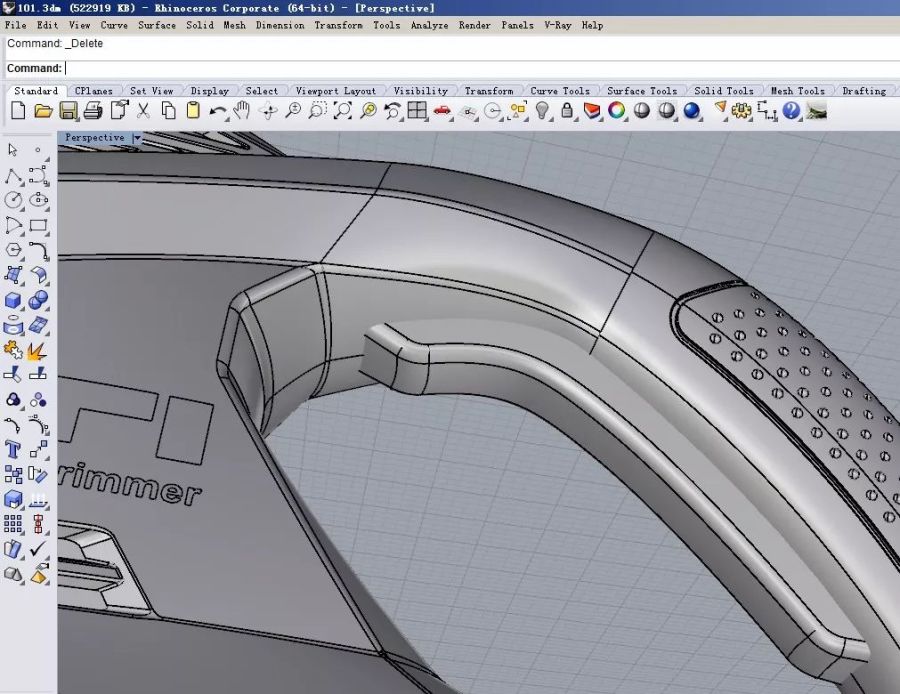Select the Polyline tool in left sidebar
900x694 pixels.
coord(13,176)
